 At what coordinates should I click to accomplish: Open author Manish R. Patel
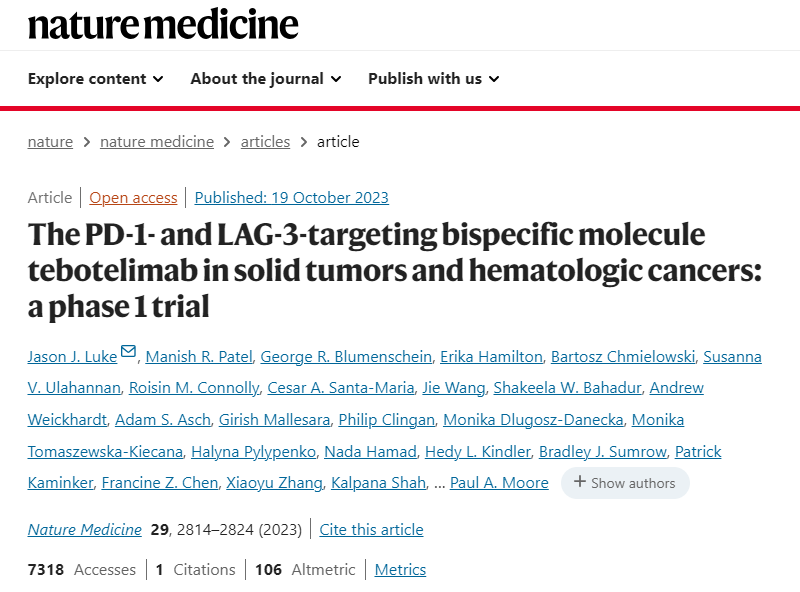click(199, 357)
